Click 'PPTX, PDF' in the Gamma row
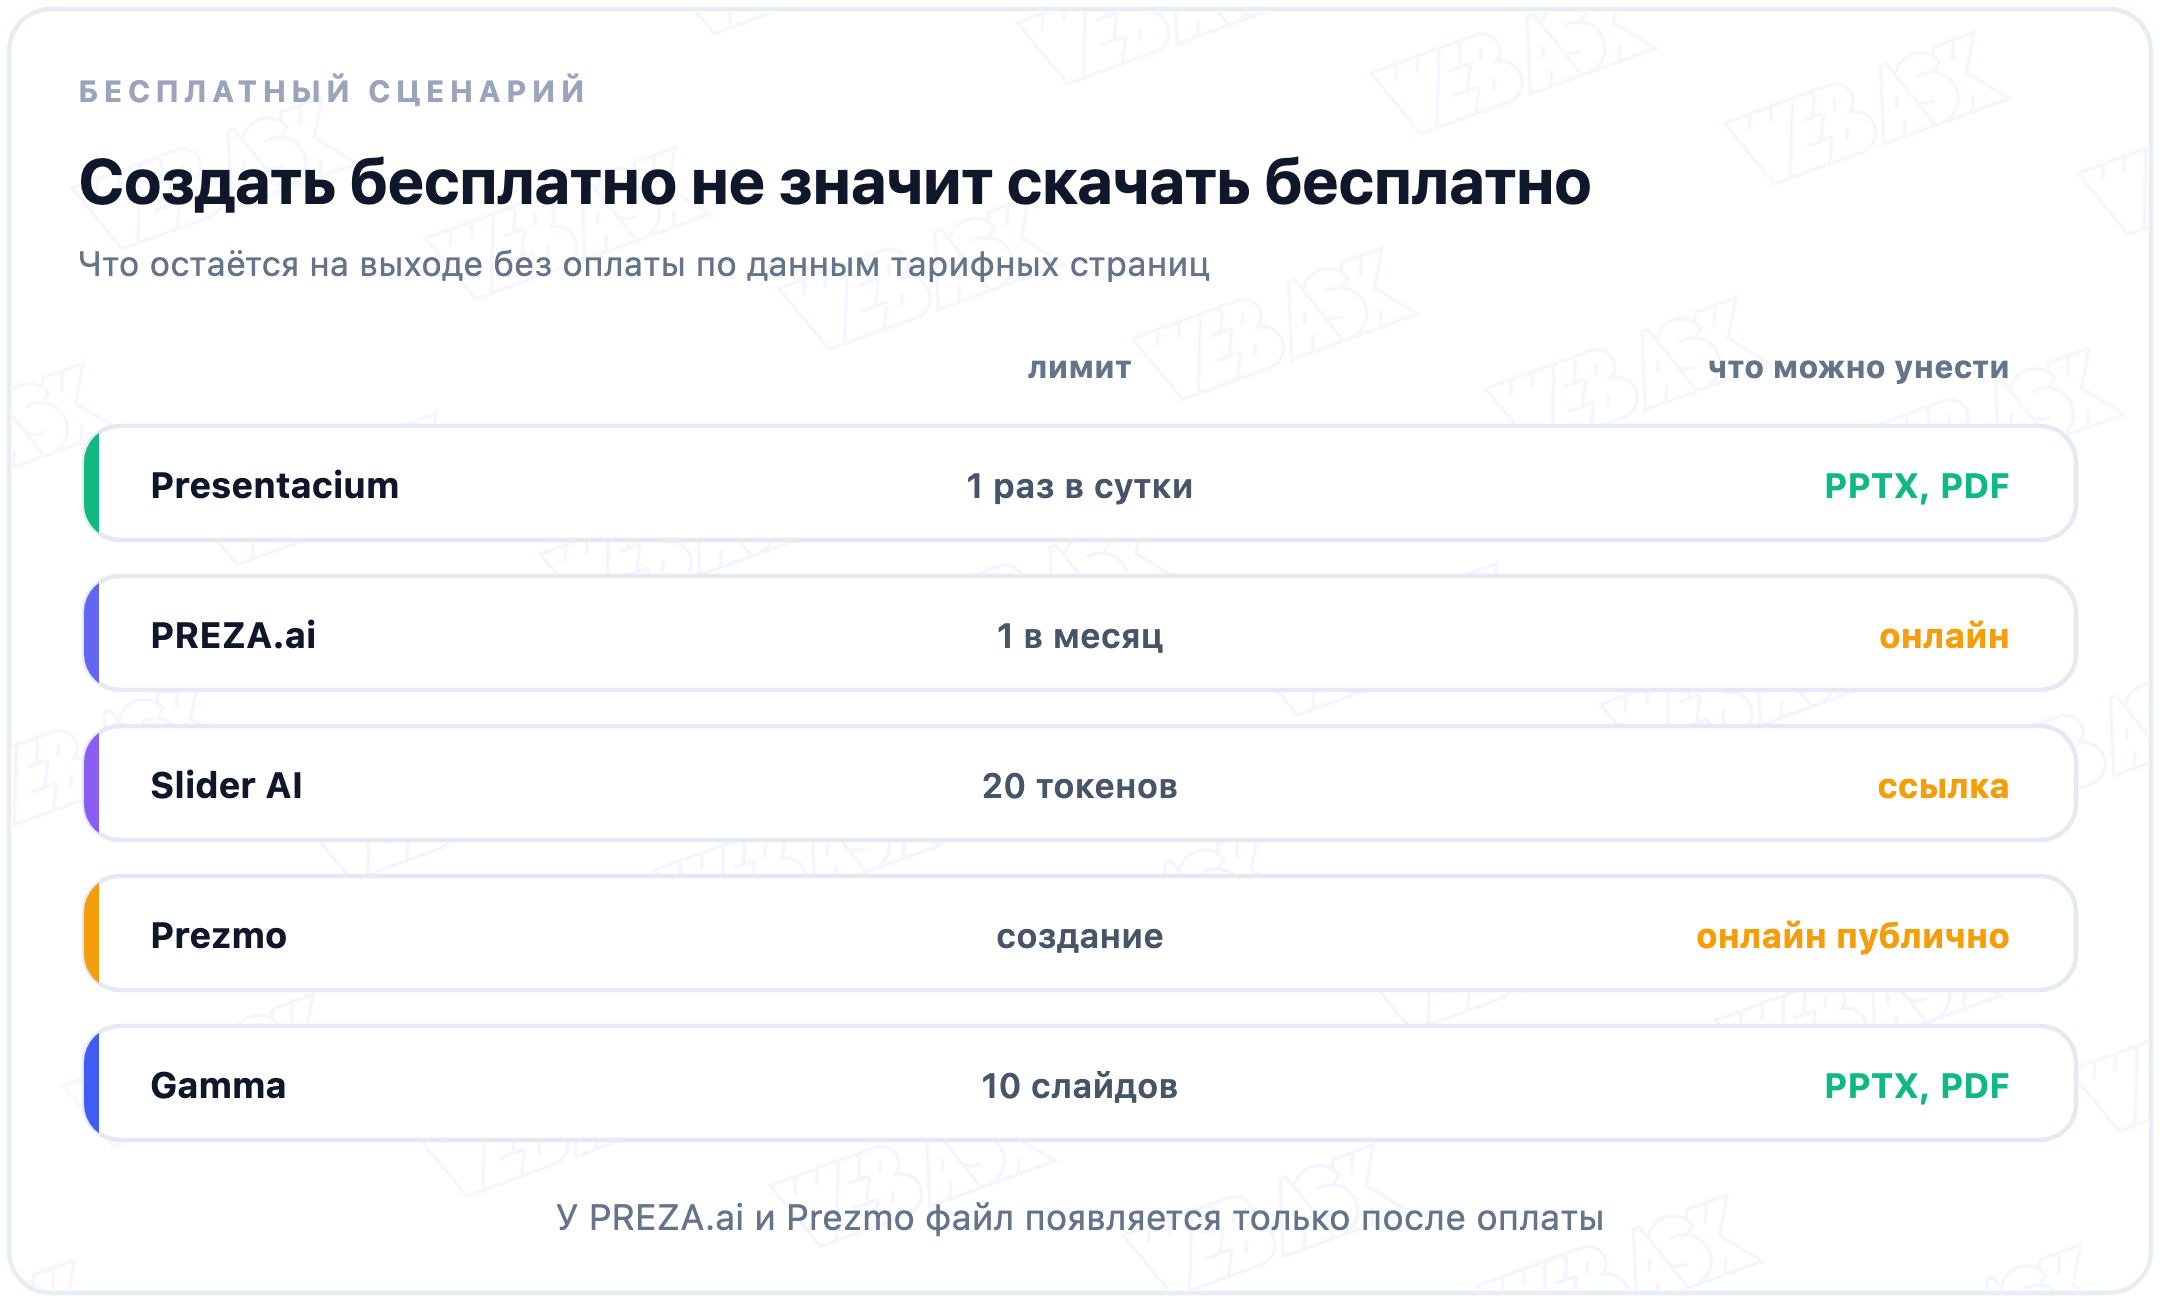The height and width of the screenshot is (1302, 2160). (1916, 1086)
